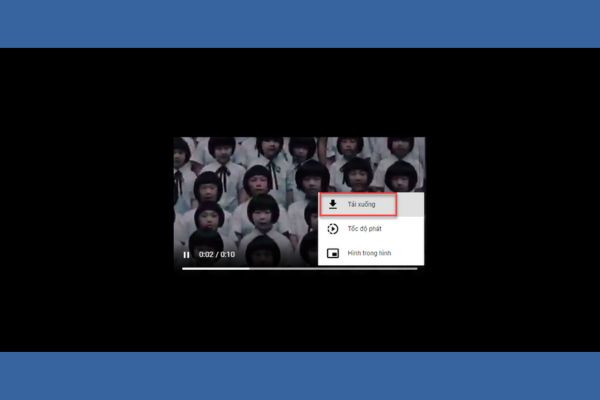
Task: Click the playback speed circle icon
Action: tap(333, 229)
